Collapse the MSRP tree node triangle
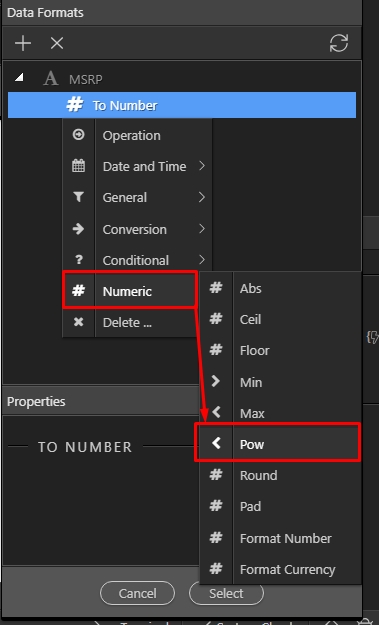This screenshot has height=625, width=379. point(19,78)
